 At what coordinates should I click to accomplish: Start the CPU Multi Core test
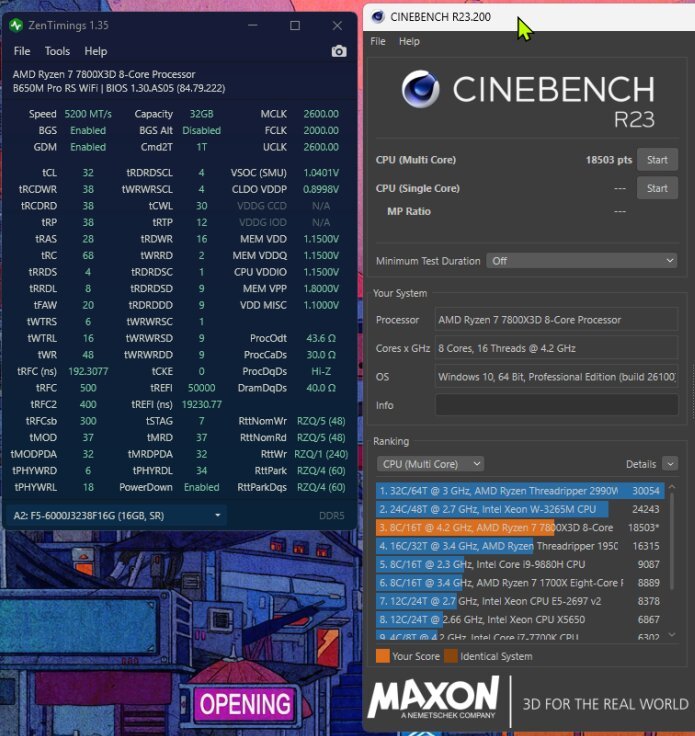657,160
